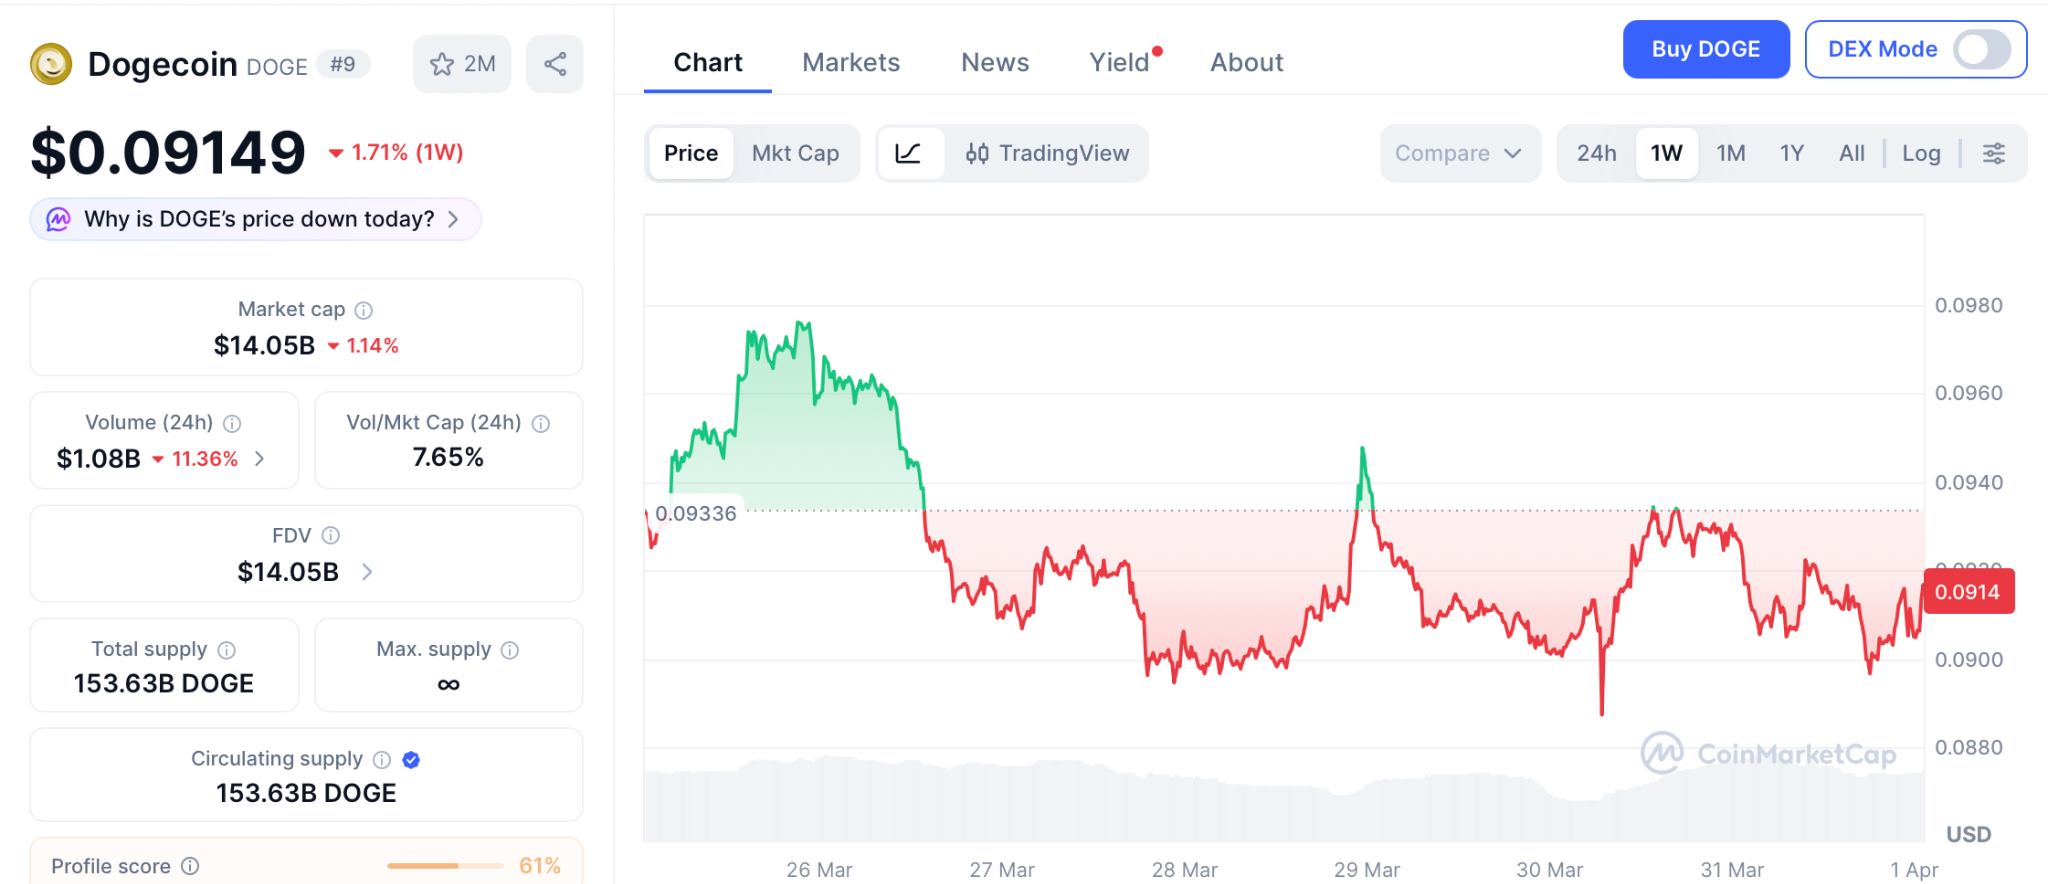
Task: Select the line chart icon button
Action: point(908,153)
